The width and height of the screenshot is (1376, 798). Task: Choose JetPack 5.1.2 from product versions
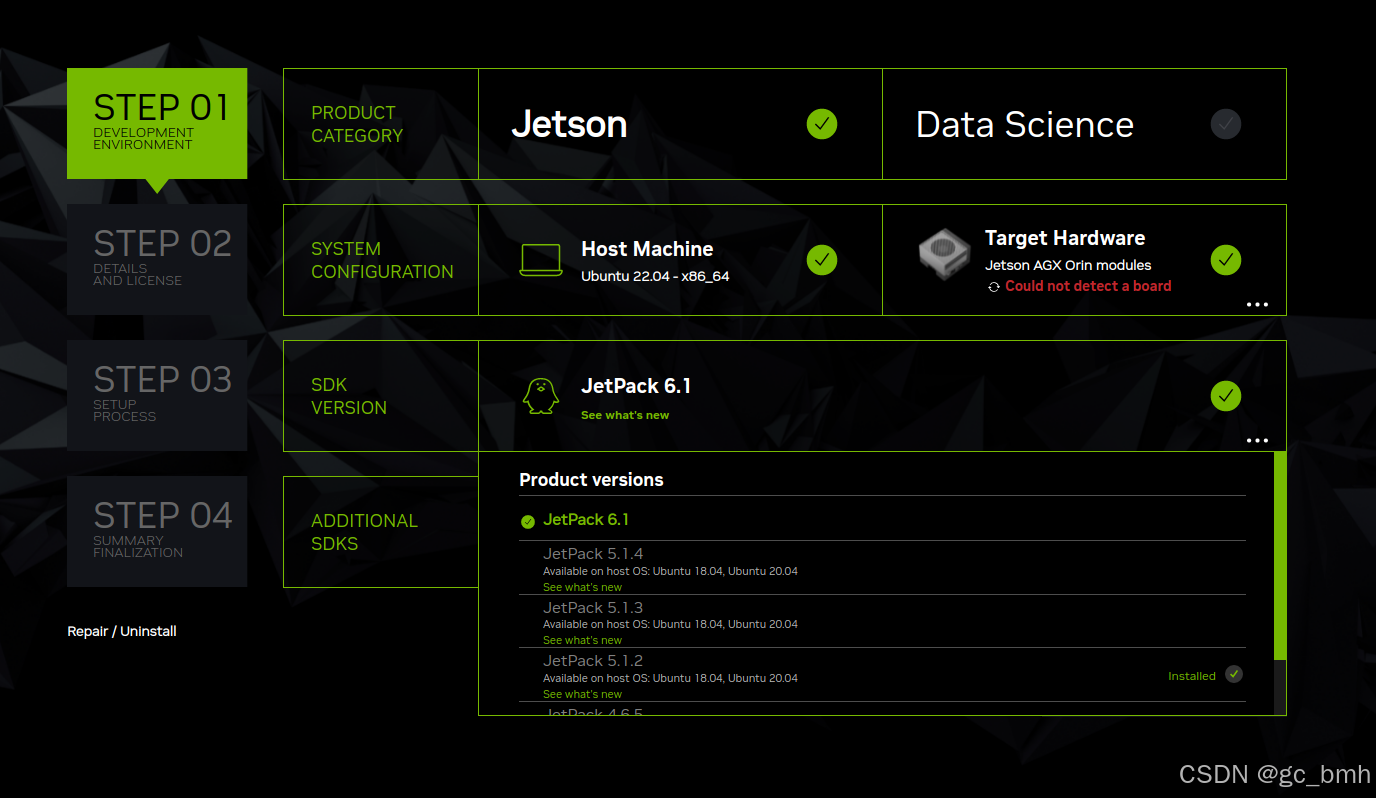tap(593, 661)
